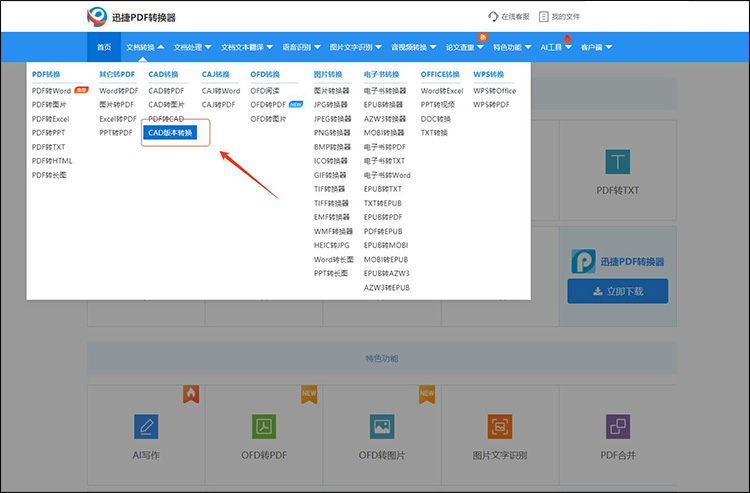750x493 pixels.
Task: Expand the 语音识别 dropdown
Action: pos(301,47)
